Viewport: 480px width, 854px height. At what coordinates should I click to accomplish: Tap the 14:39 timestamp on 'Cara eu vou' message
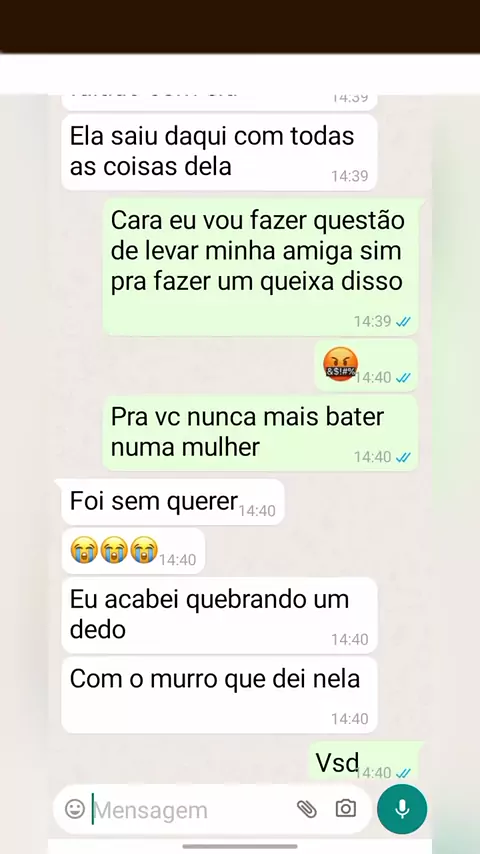pos(373,321)
